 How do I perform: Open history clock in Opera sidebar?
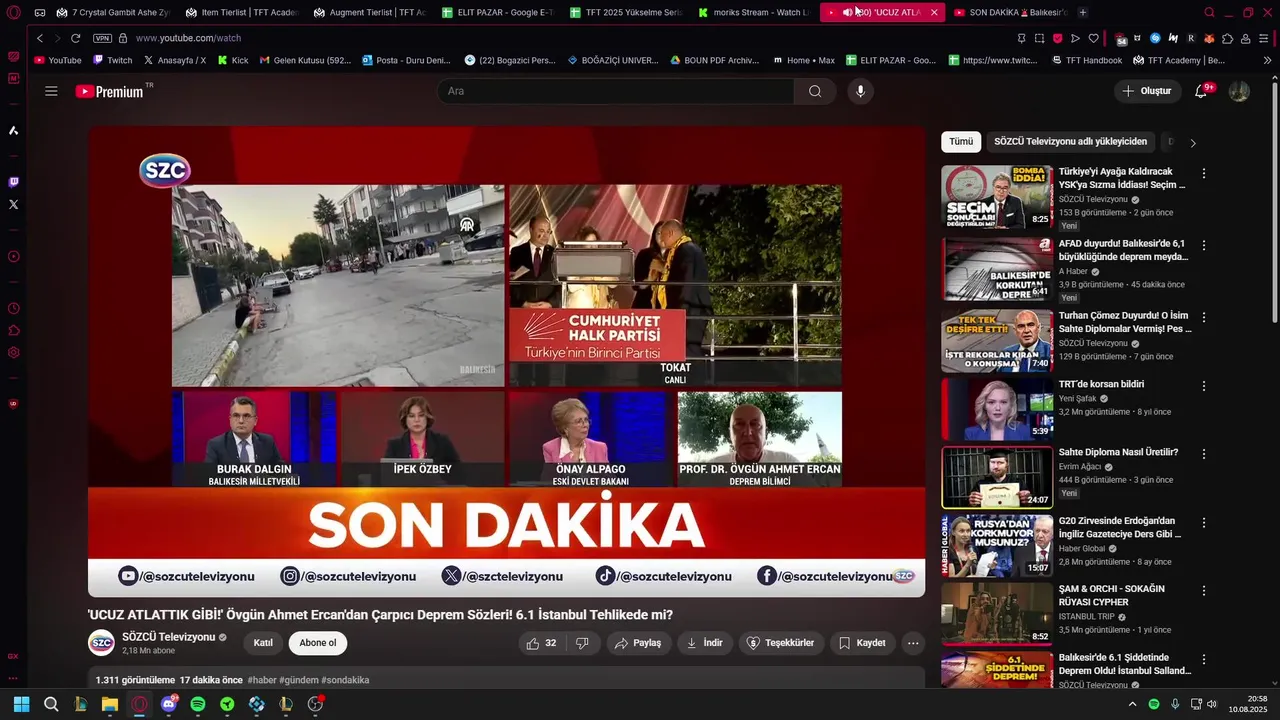click(x=13, y=308)
